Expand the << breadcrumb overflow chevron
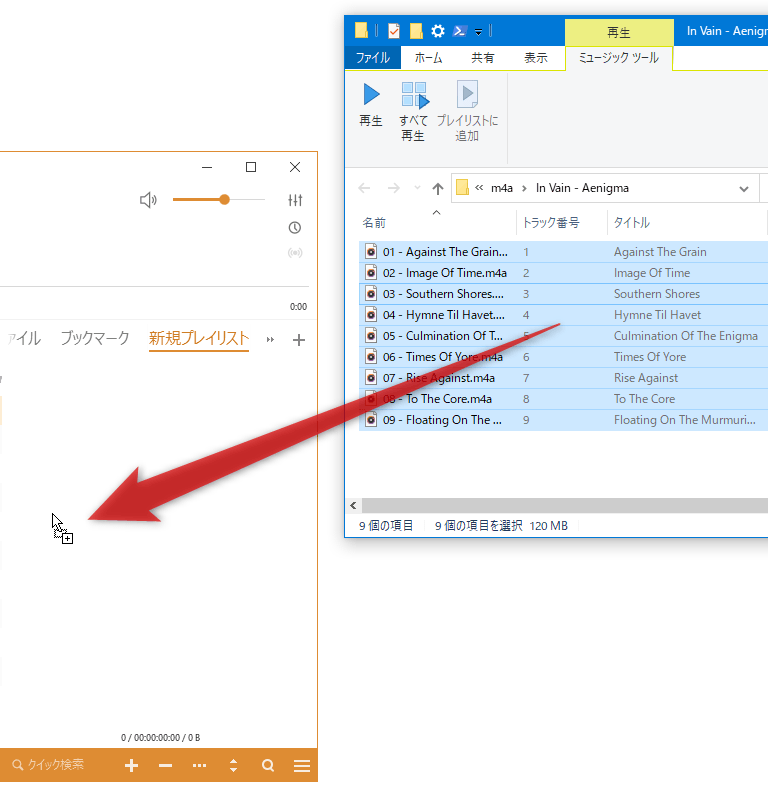The image size is (768, 790). tap(479, 187)
